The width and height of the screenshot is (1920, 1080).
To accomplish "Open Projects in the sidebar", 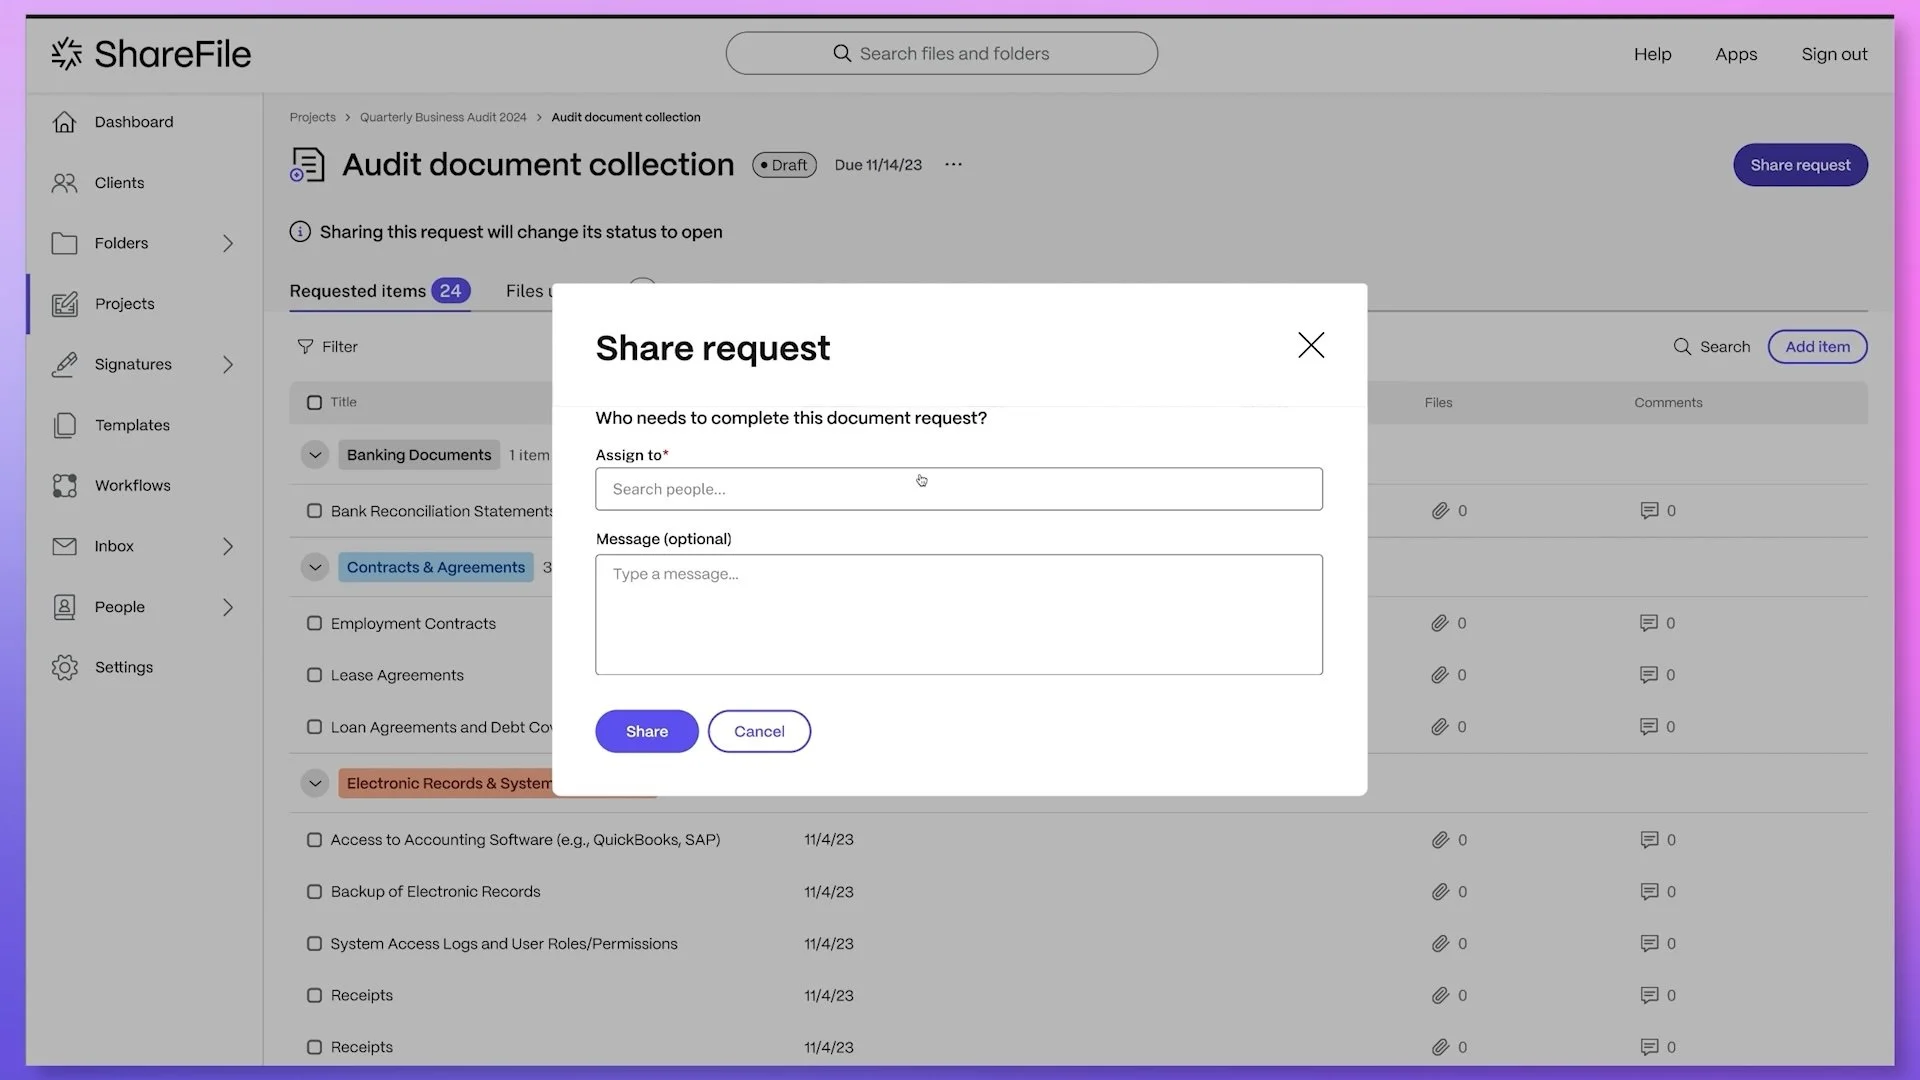I will (125, 304).
